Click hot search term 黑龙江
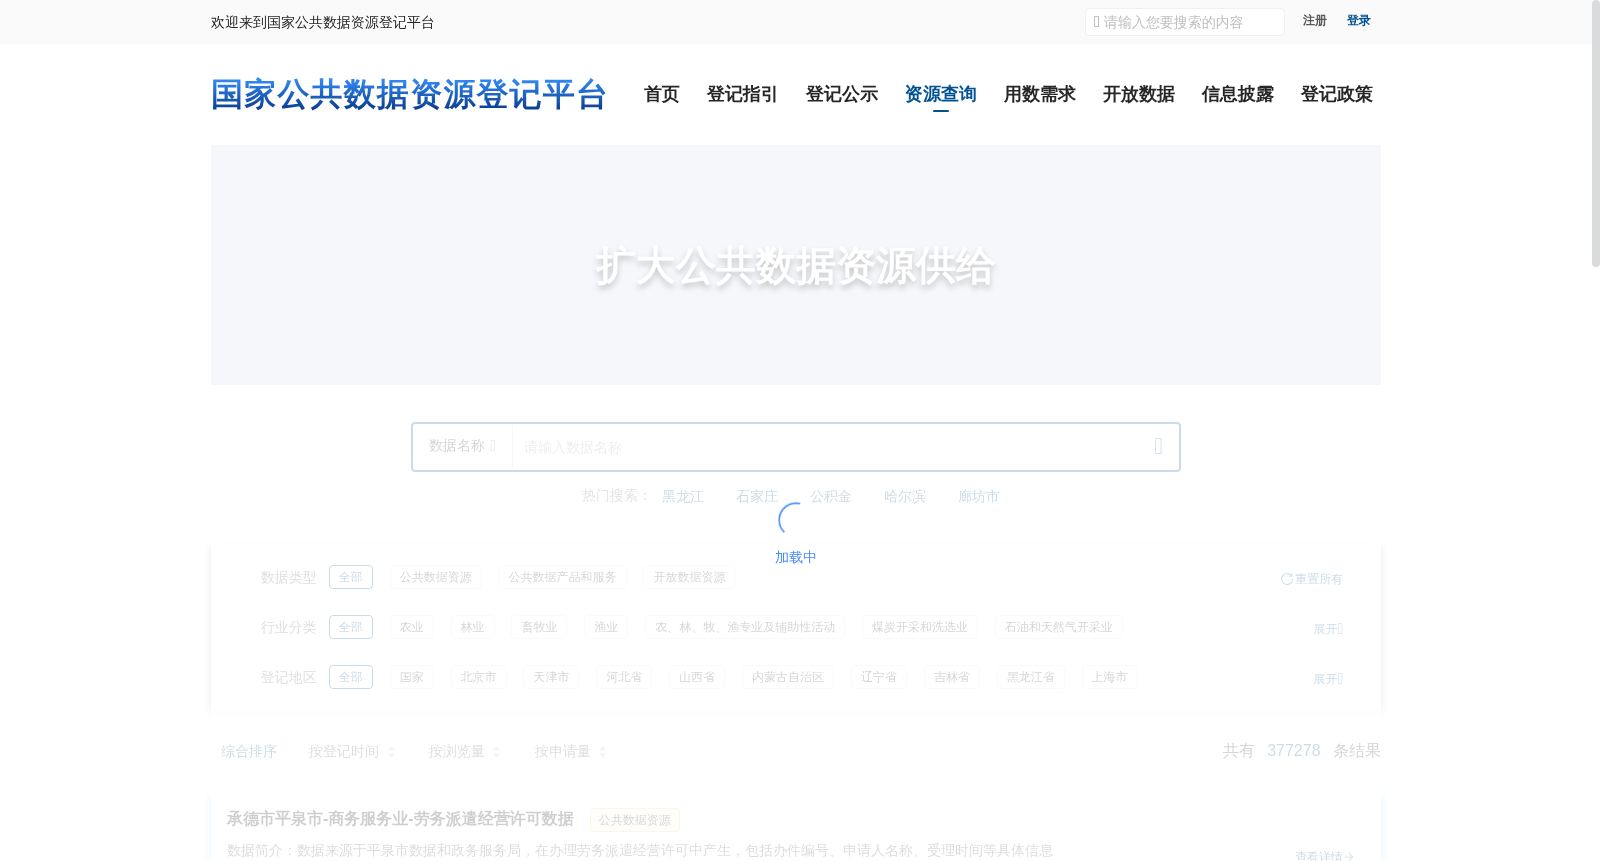This screenshot has width=1600, height=861. [683, 496]
